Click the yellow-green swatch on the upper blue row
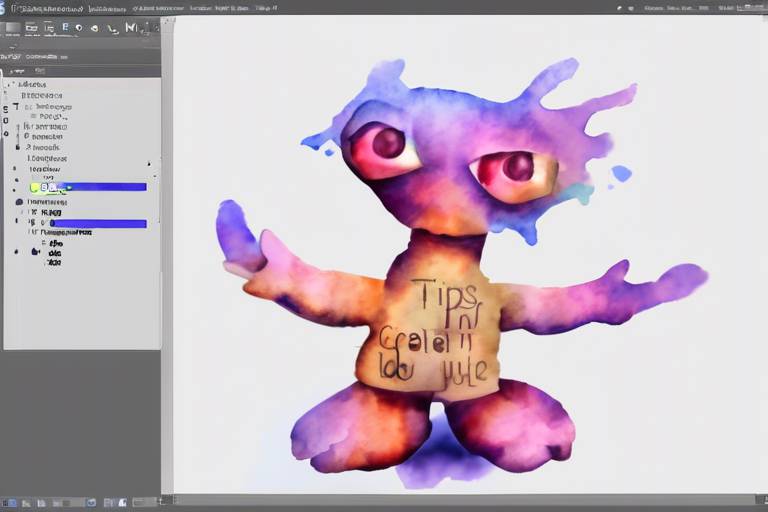Viewport: 768px width, 512px height. point(35,187)
